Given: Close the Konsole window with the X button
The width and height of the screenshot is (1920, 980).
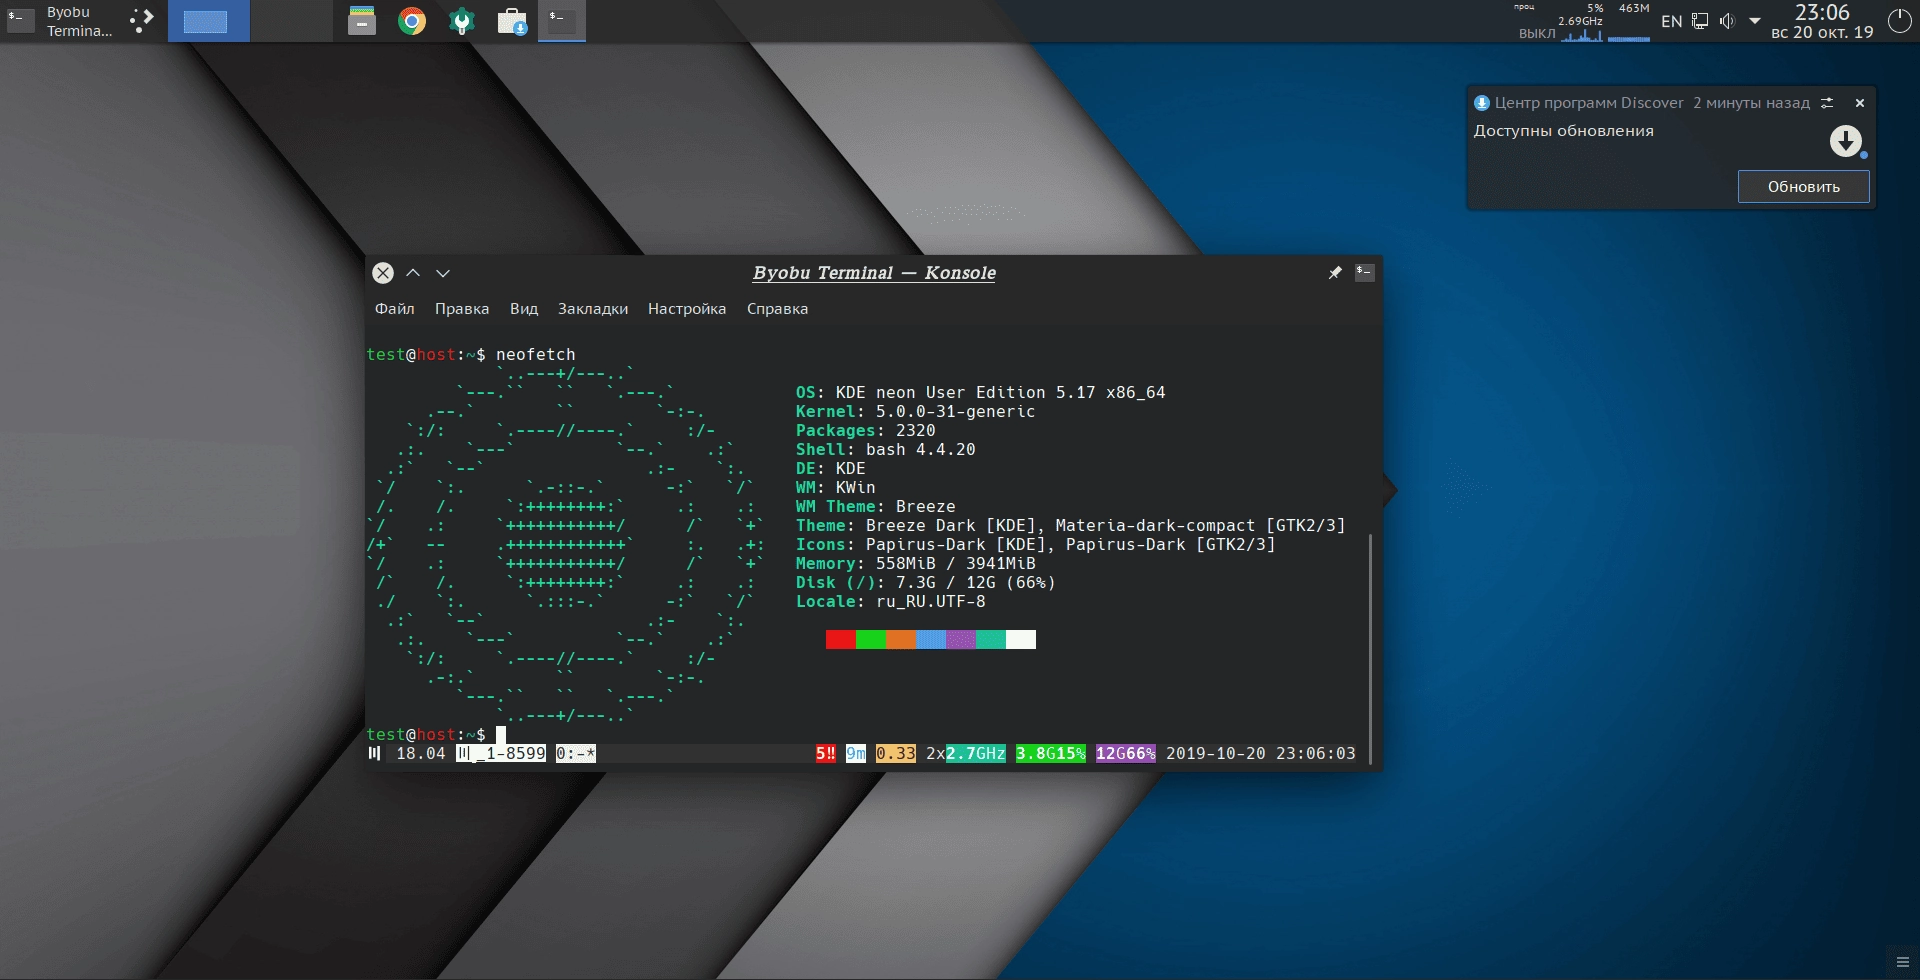Looking at the screenshot, I should click(x=383, y=273).
